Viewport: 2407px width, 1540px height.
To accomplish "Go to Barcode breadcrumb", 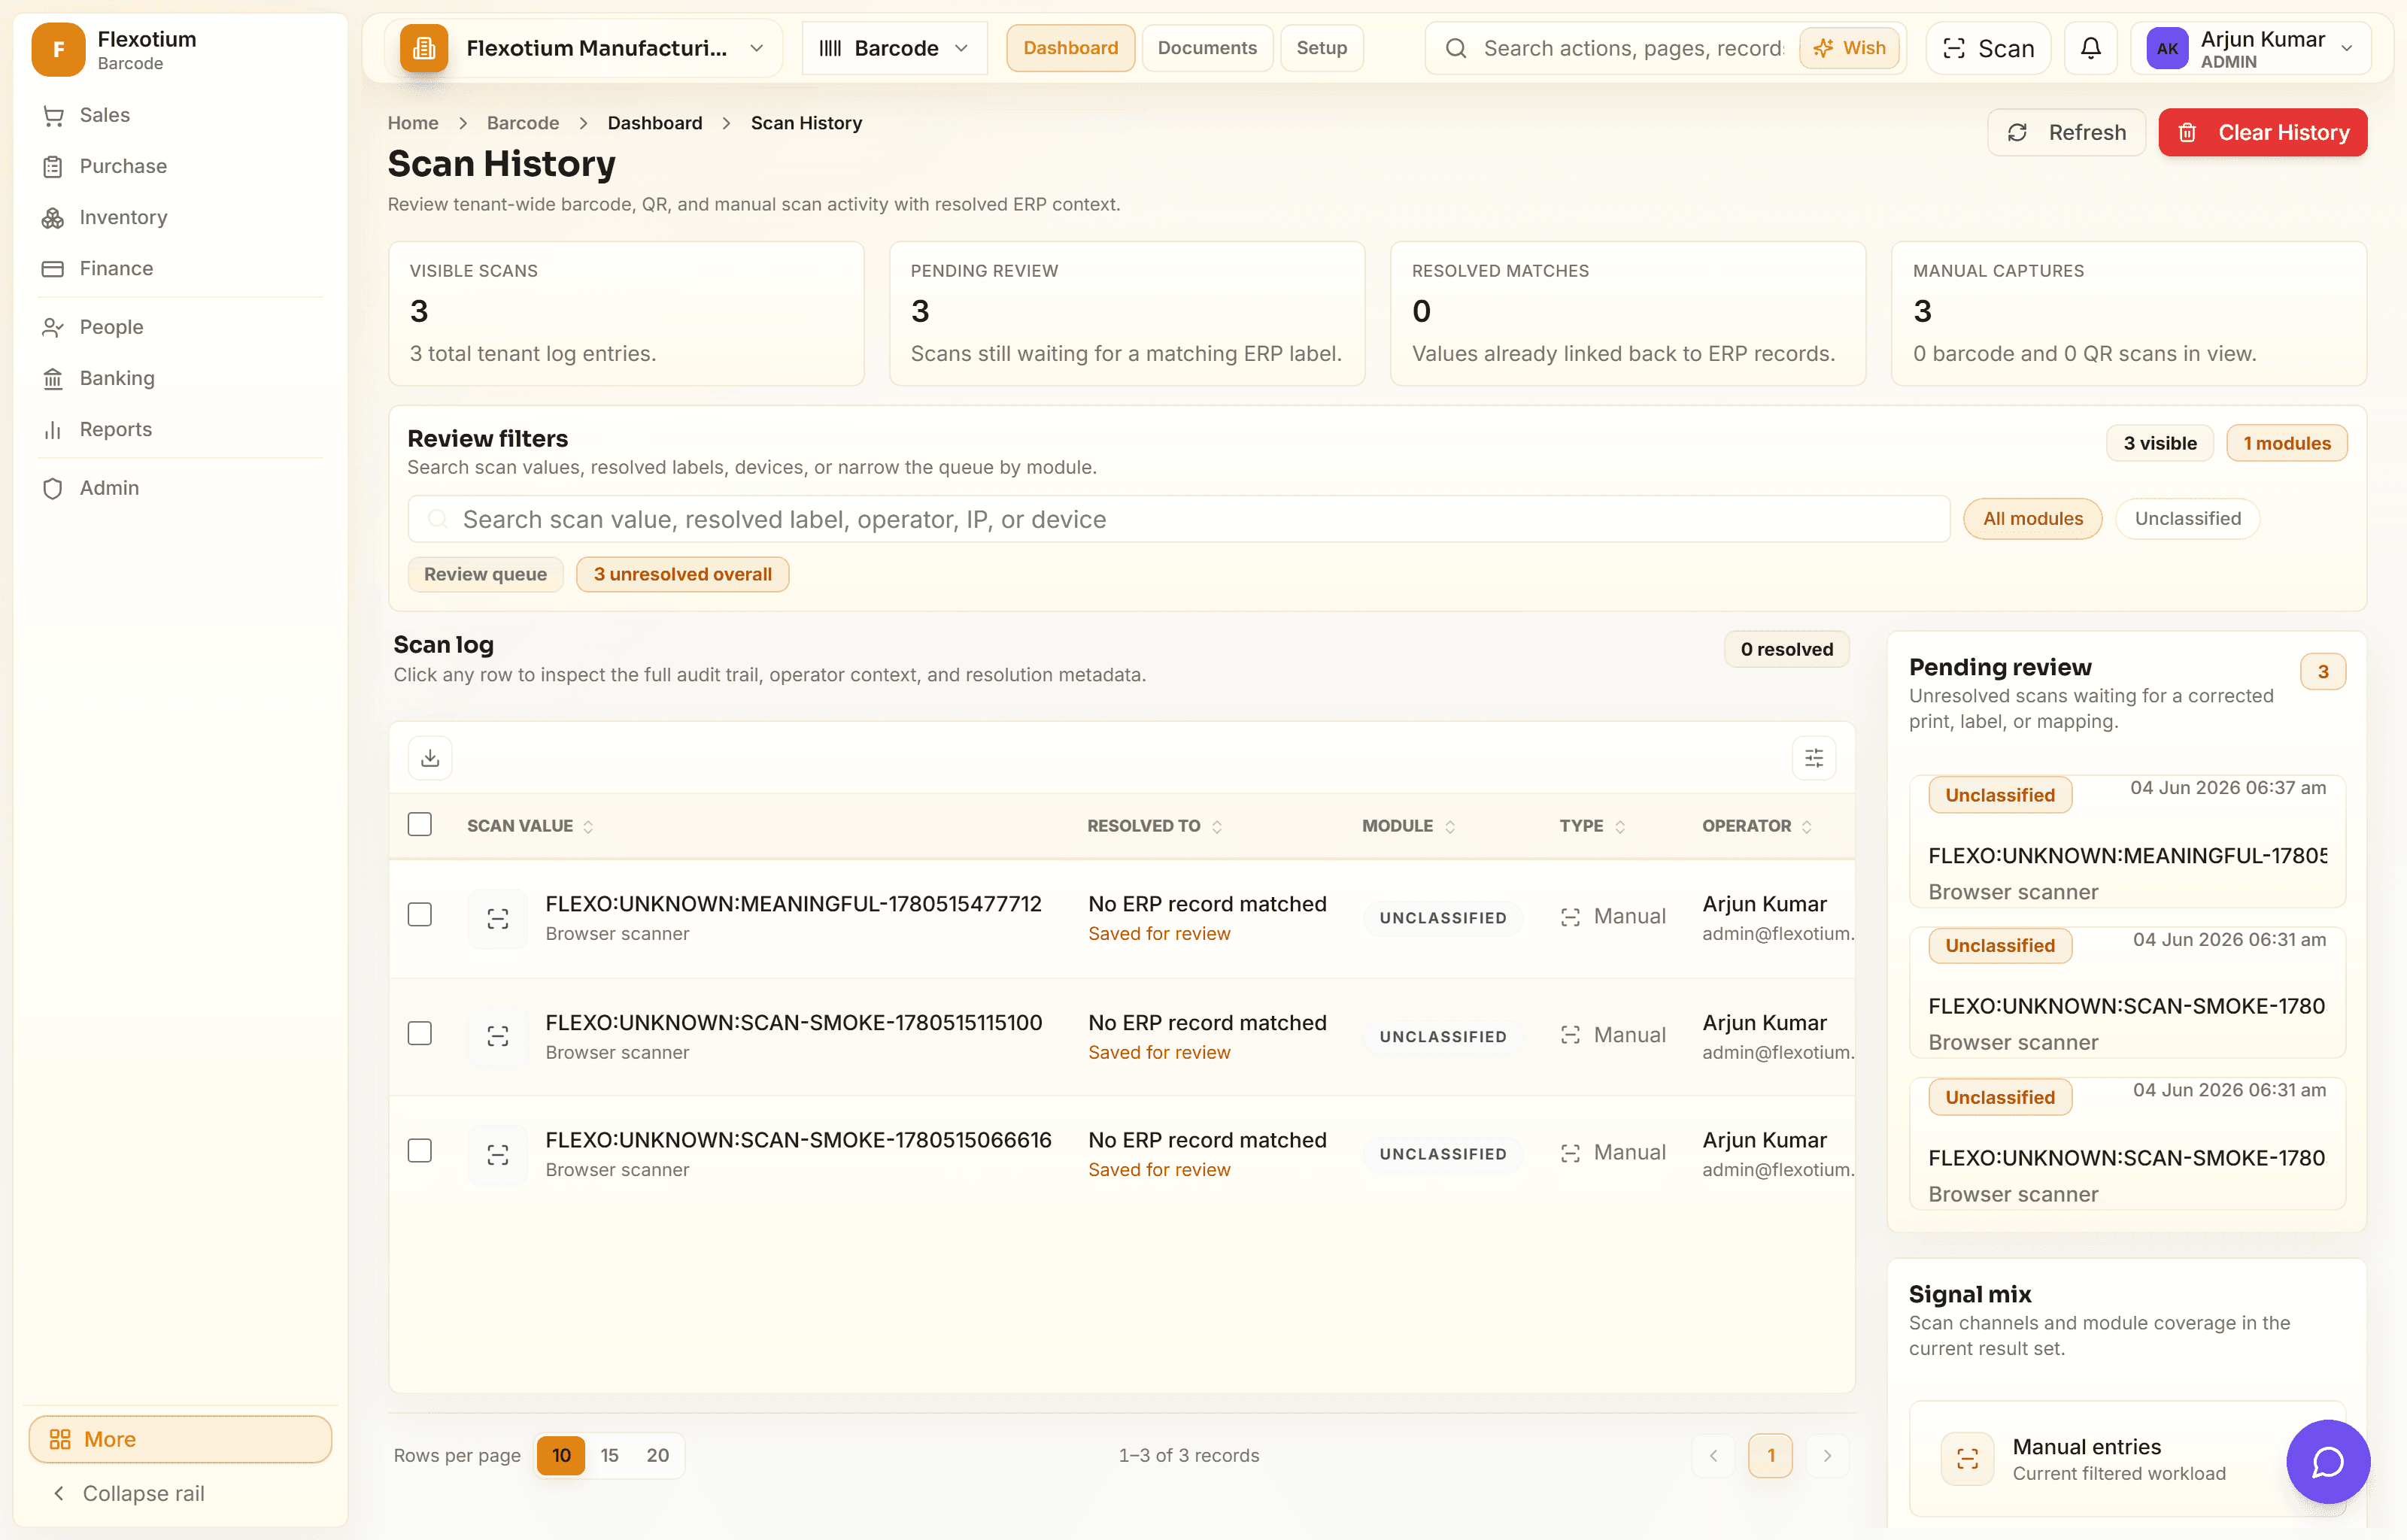I will tap(523, 123).
